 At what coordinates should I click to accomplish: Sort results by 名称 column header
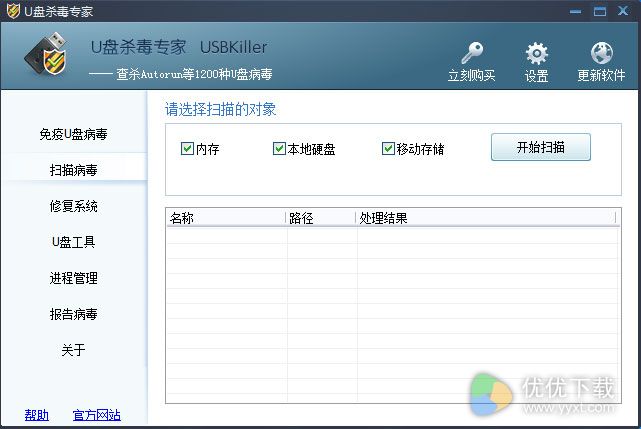(x=226, y=218)
